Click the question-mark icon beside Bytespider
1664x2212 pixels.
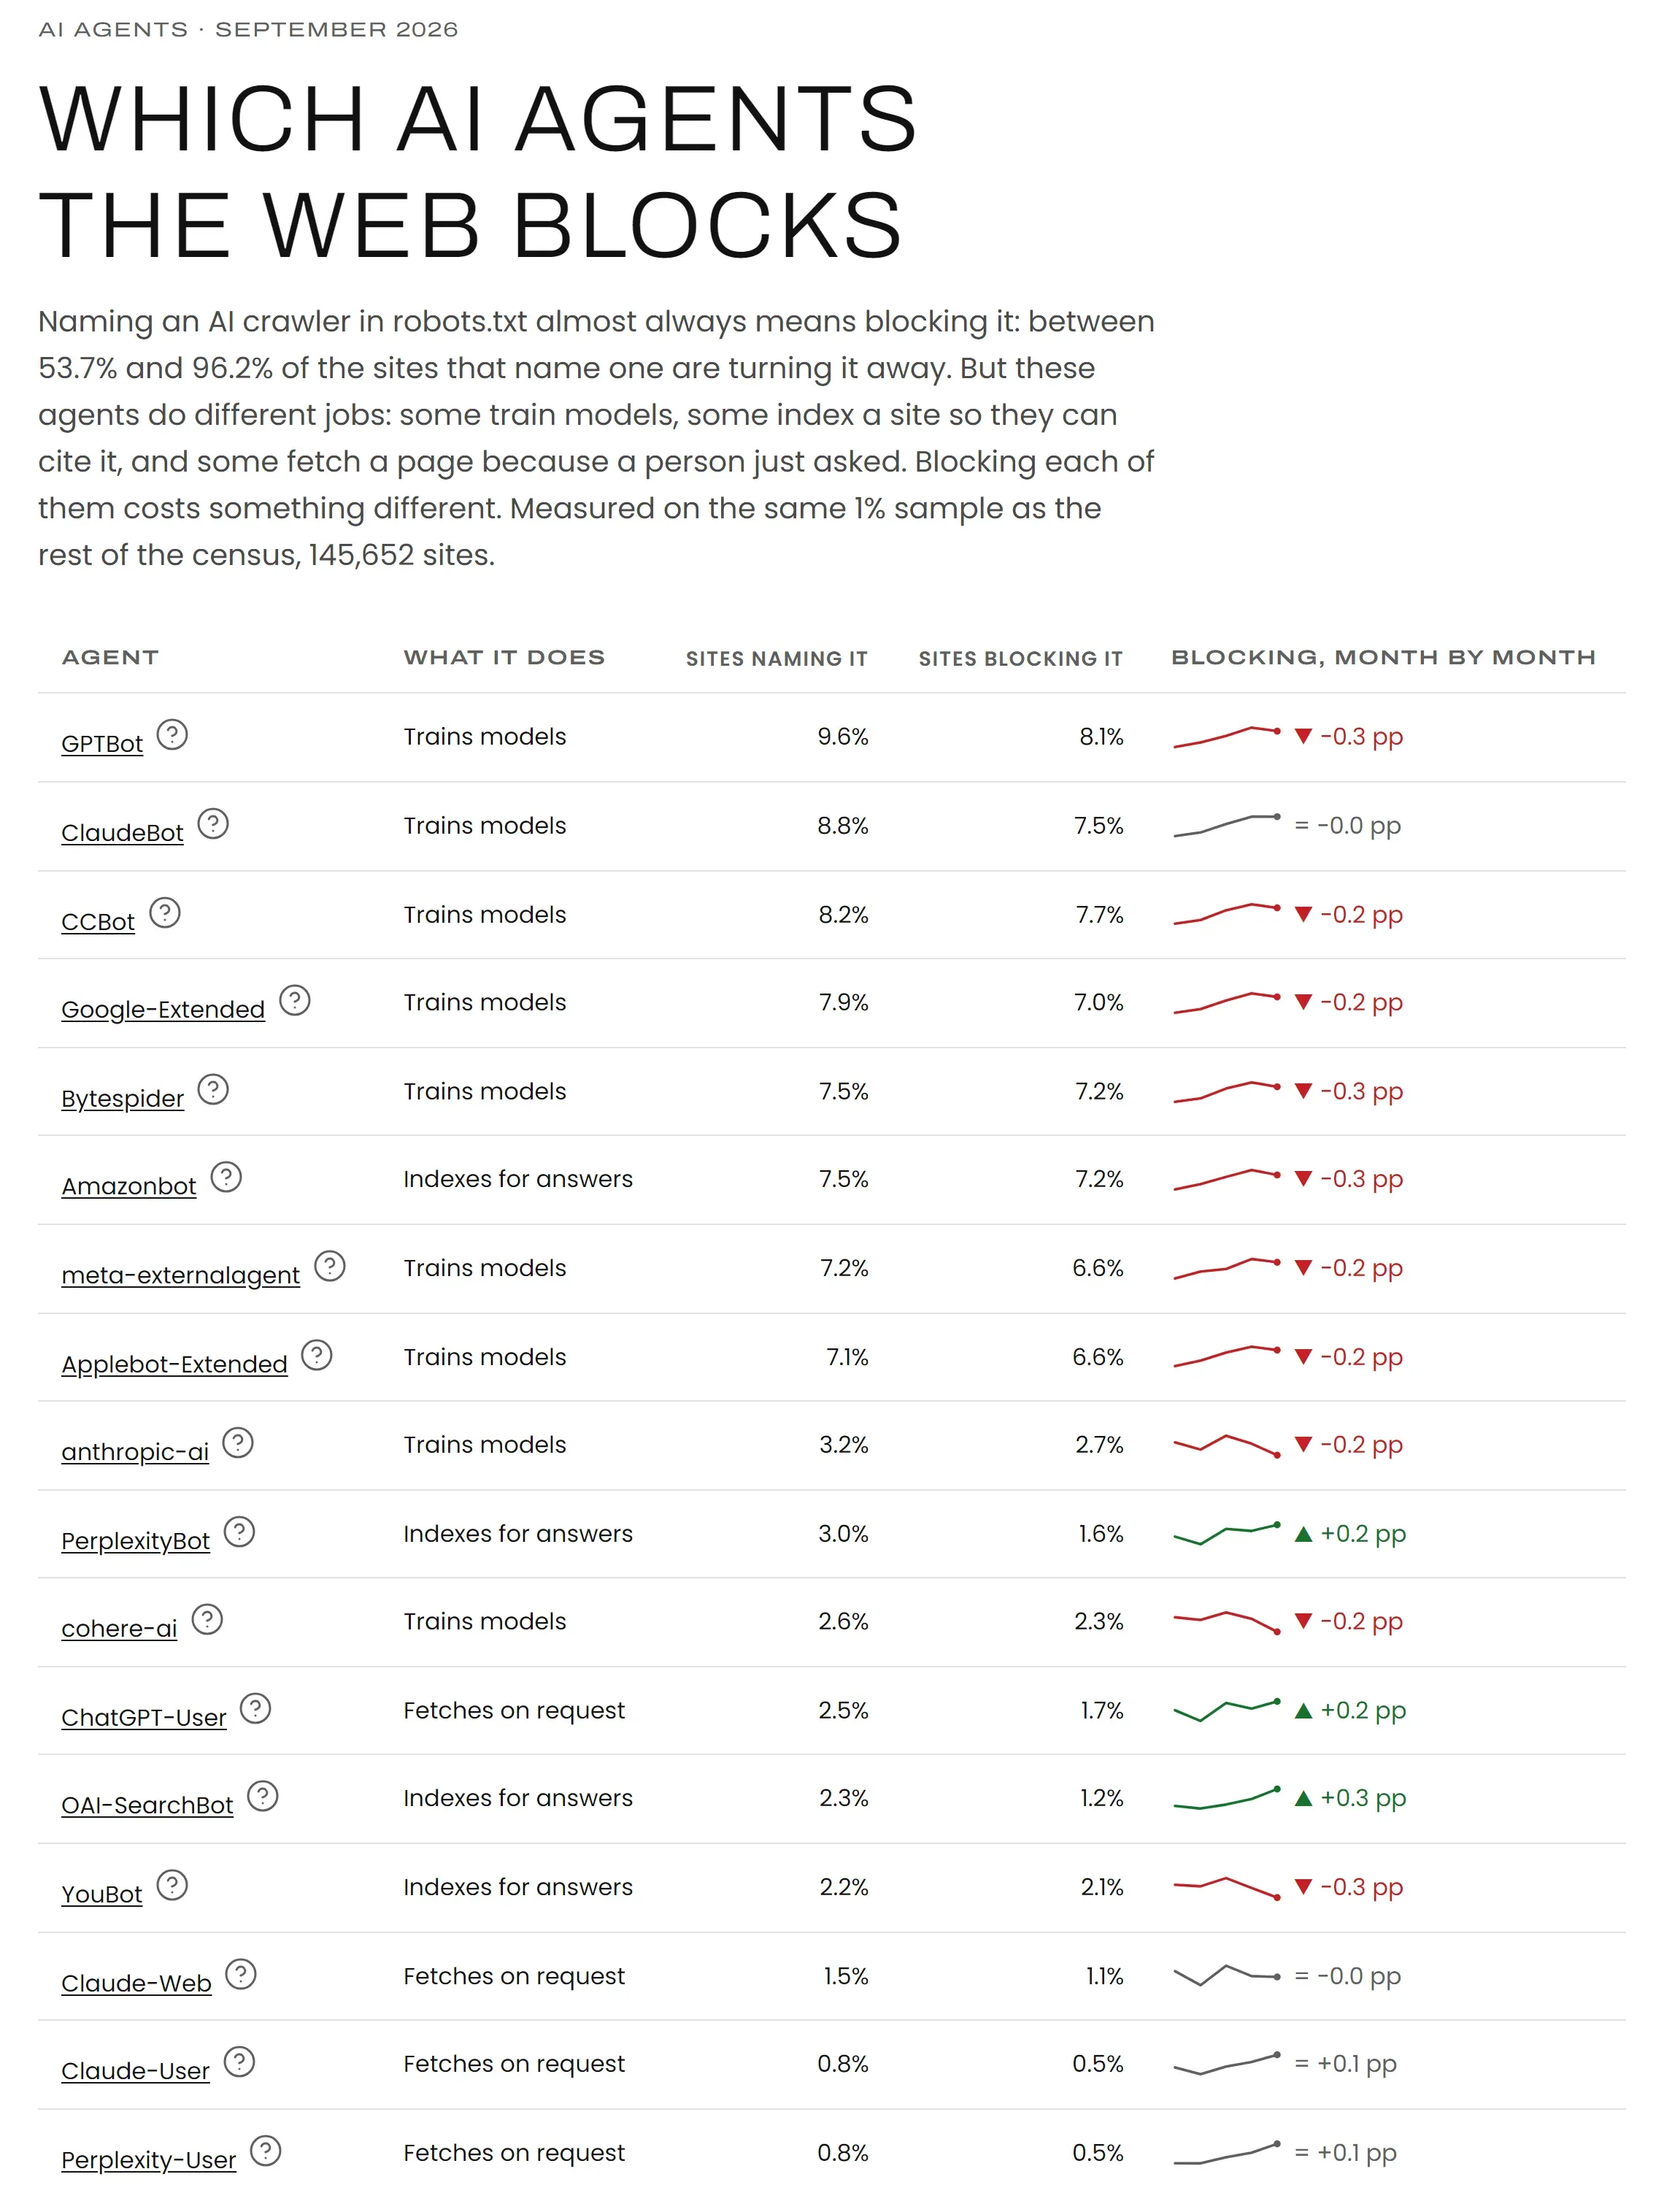coord(213,1089)
